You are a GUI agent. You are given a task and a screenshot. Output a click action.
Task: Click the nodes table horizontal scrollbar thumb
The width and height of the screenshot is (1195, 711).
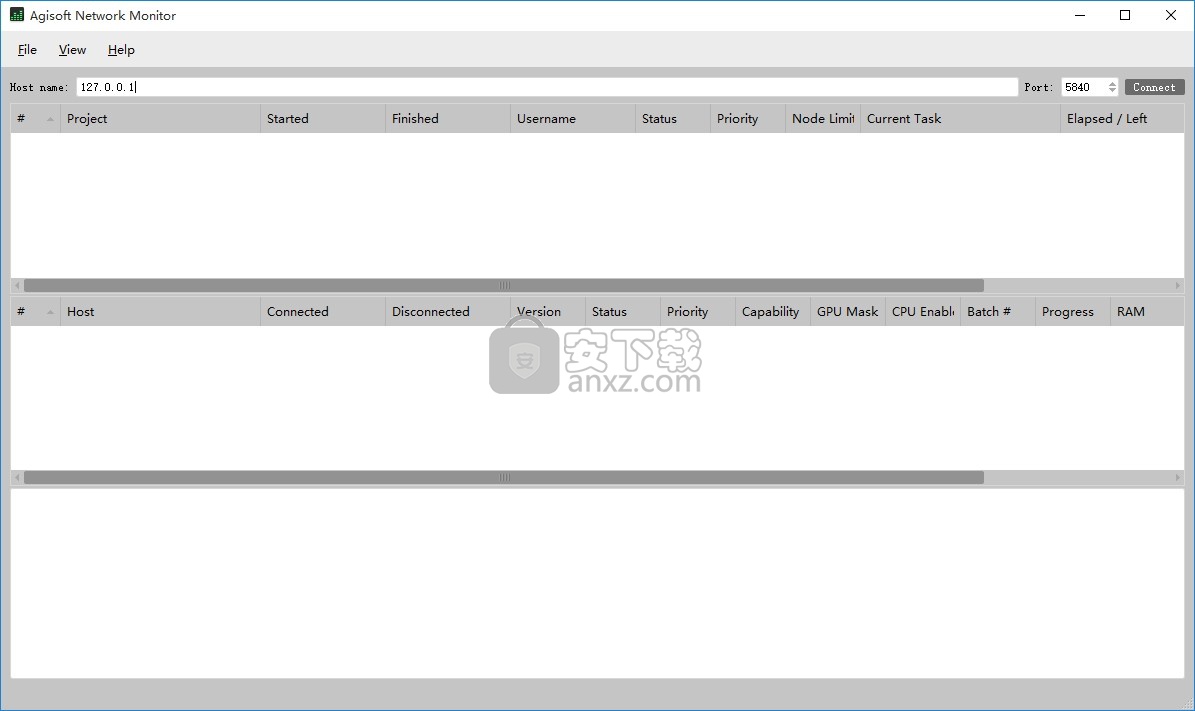click(504, 478)
